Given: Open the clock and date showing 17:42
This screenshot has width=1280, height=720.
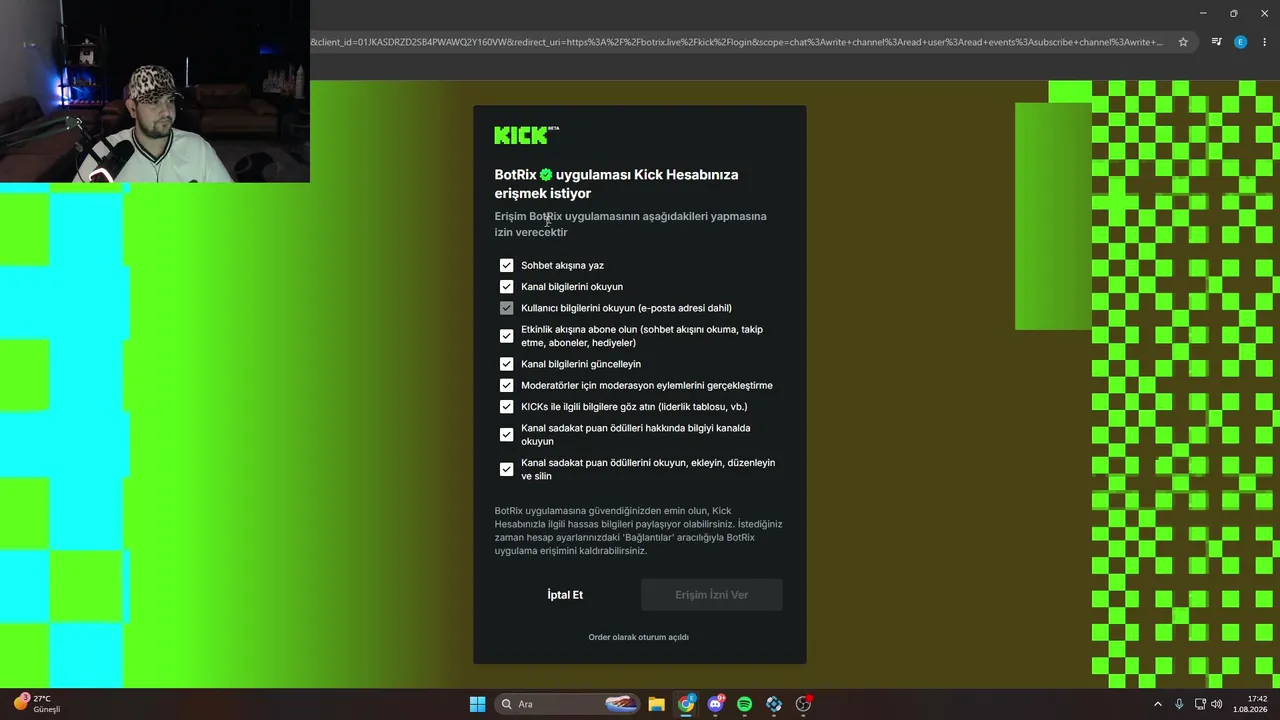Looking at the screenshot, I should coord(1250,704).
